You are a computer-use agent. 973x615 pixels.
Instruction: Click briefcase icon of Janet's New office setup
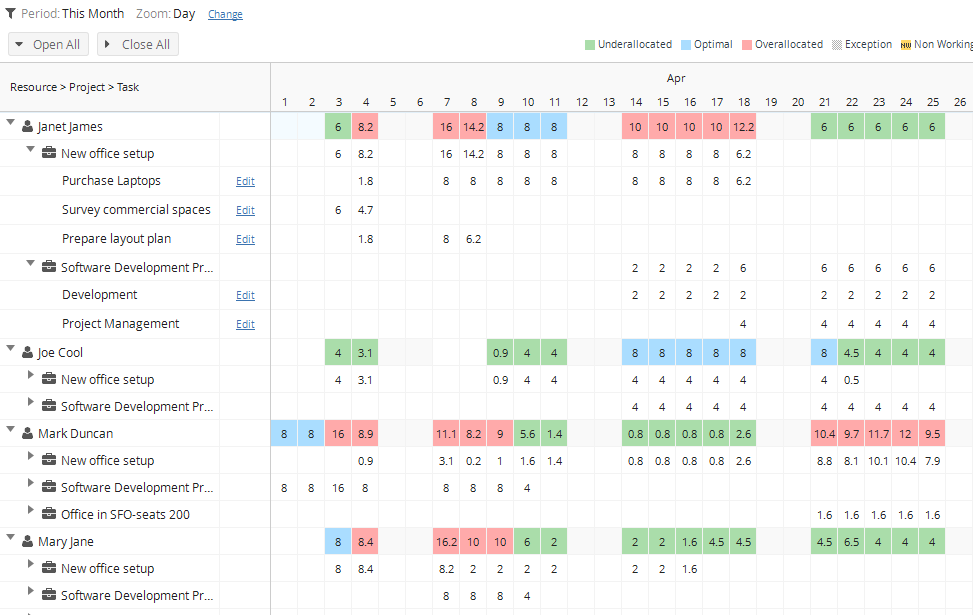(x=49, y=153)
